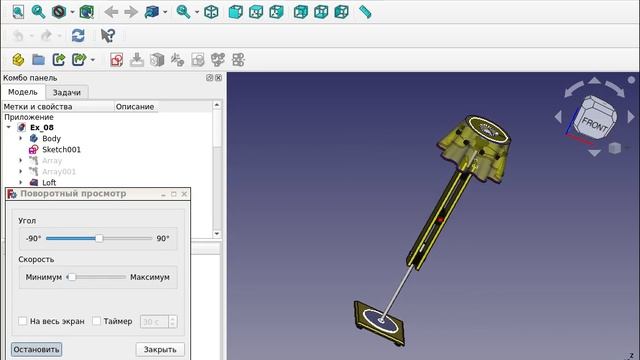Decrease the timer value with down stepper

(x=173, y=325)
